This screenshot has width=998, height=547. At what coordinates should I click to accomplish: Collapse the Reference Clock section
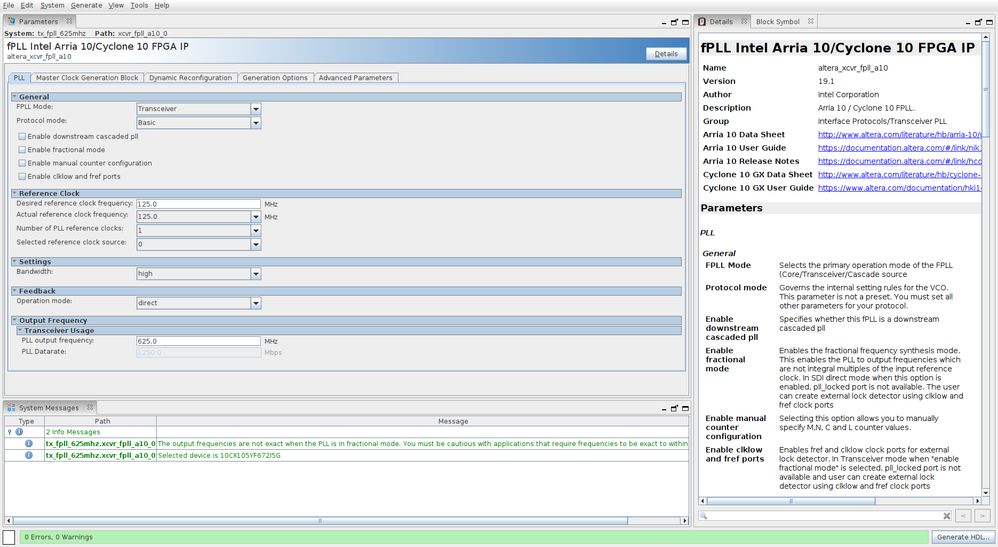(x=14, y=193)
